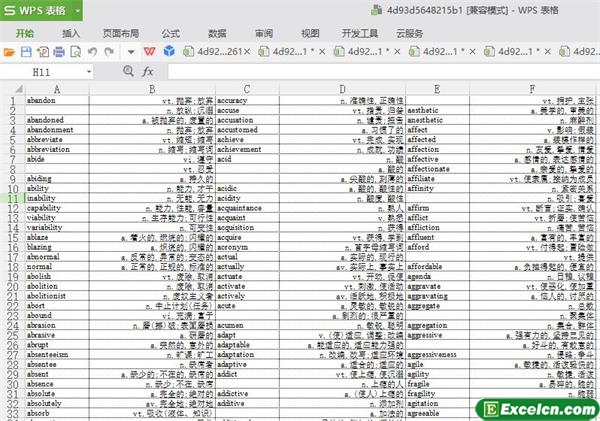This screenshot has width=600, height=421.
Task: Click the cell containing affordable
Action: 437,267
